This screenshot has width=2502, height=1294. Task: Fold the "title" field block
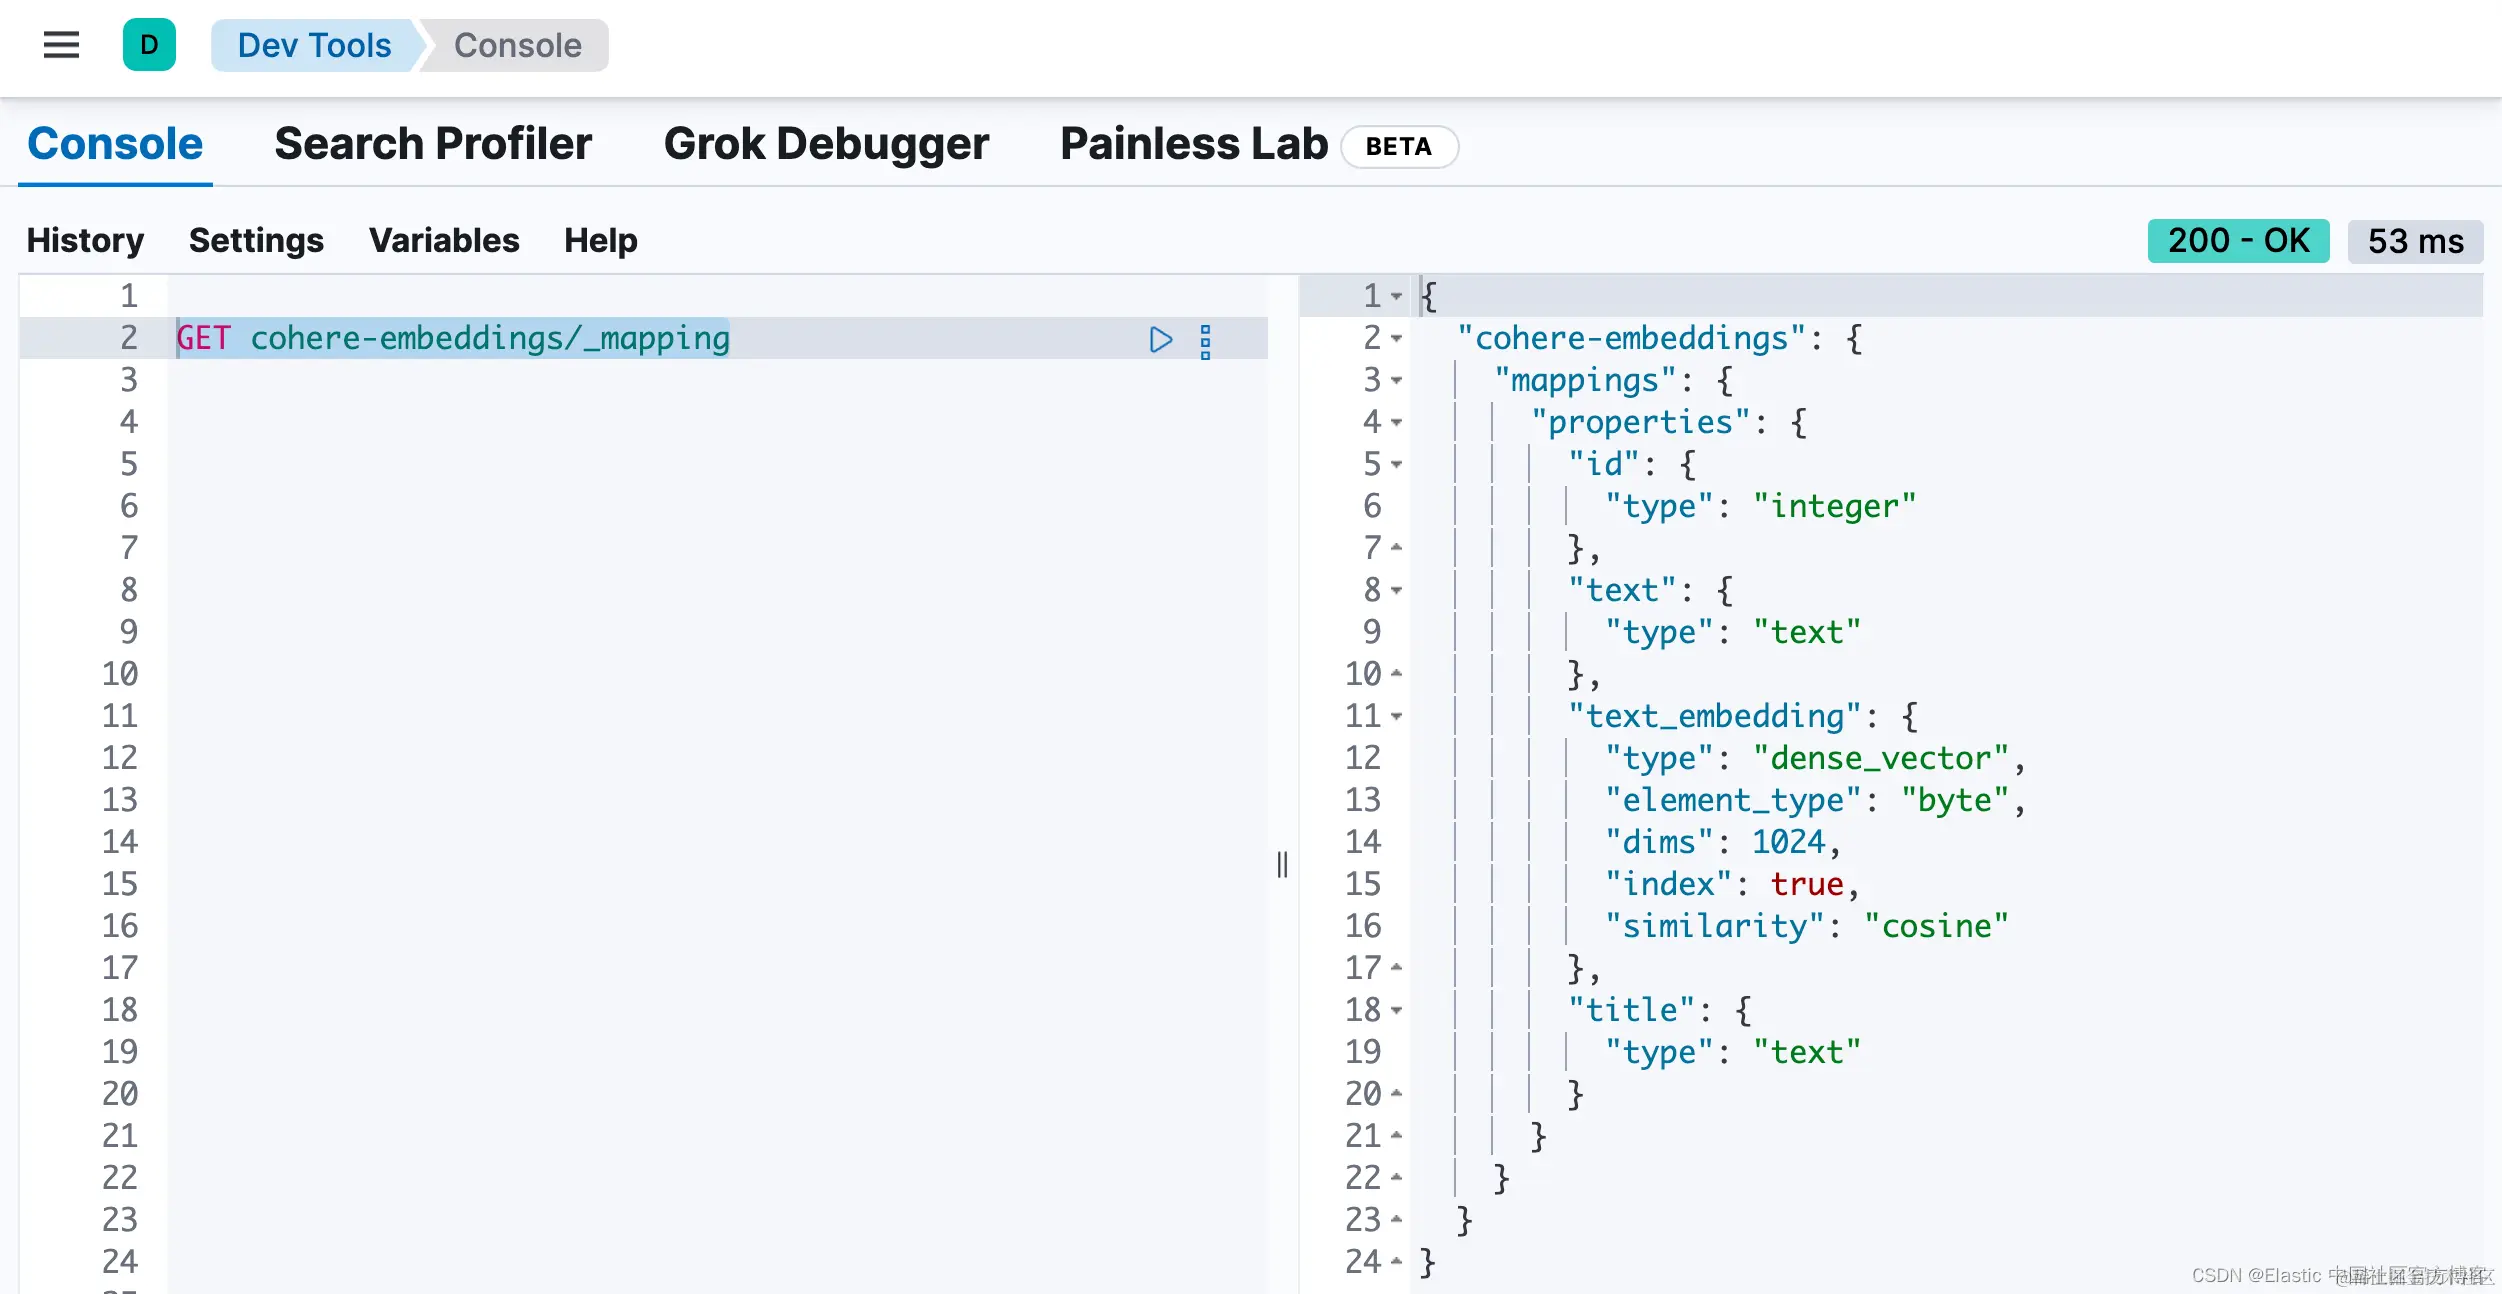click(1397, 1011)
